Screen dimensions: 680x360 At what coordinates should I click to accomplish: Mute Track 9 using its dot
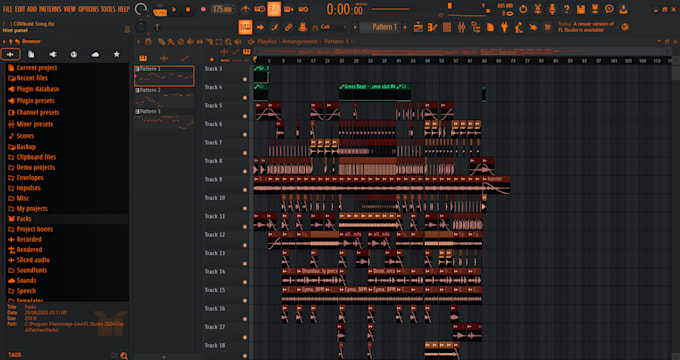245,190
